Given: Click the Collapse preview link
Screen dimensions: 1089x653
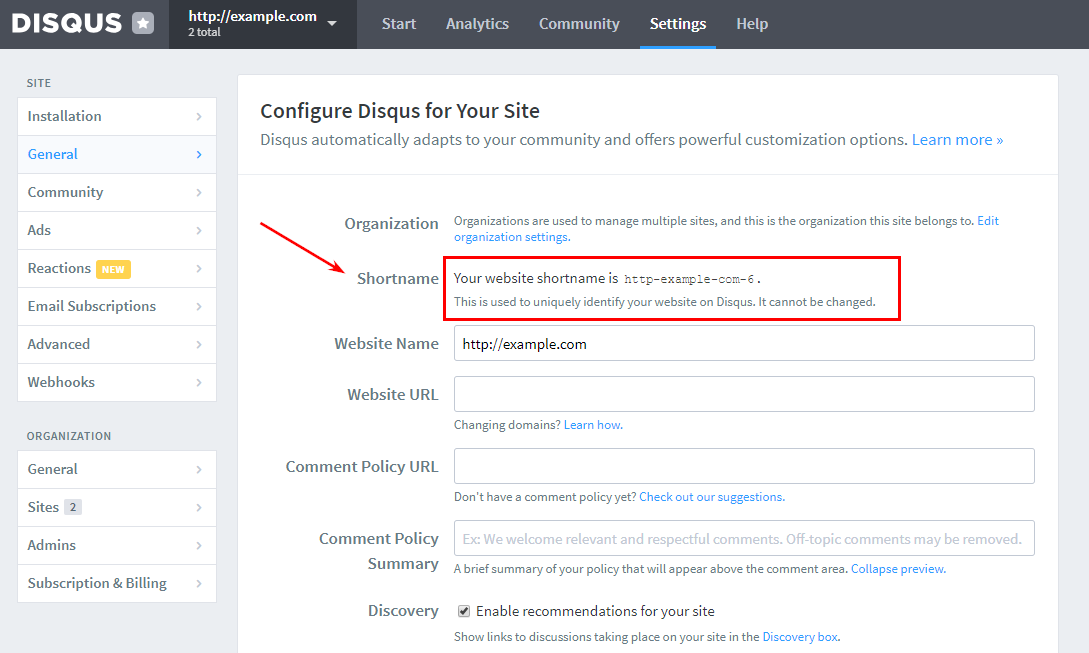Looking at the screenshot, I should 898,568.
